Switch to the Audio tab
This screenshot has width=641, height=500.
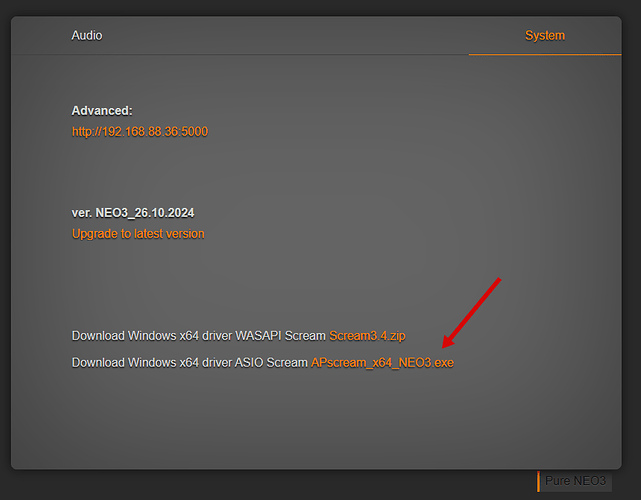tap(86, 35)
